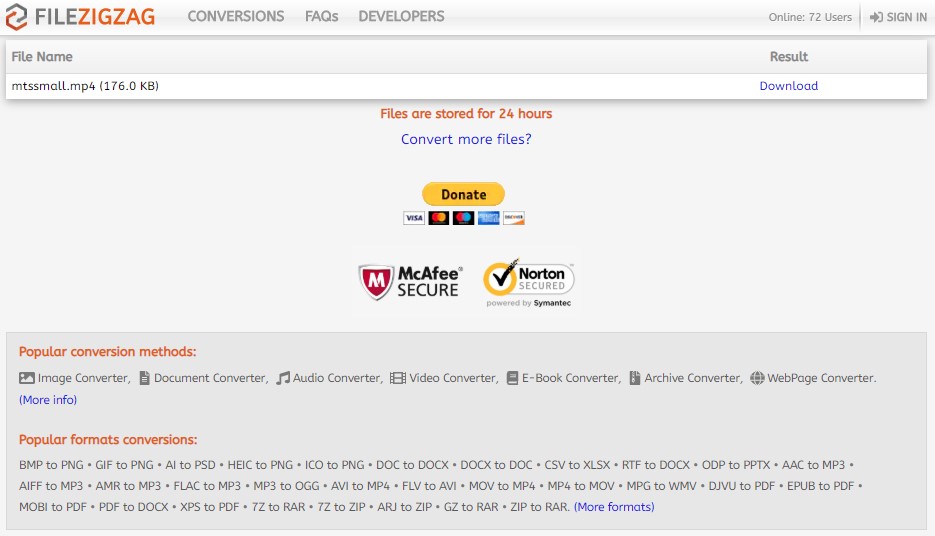
Task: Click the ZIP to RAR text
Action: coord(540,507)
